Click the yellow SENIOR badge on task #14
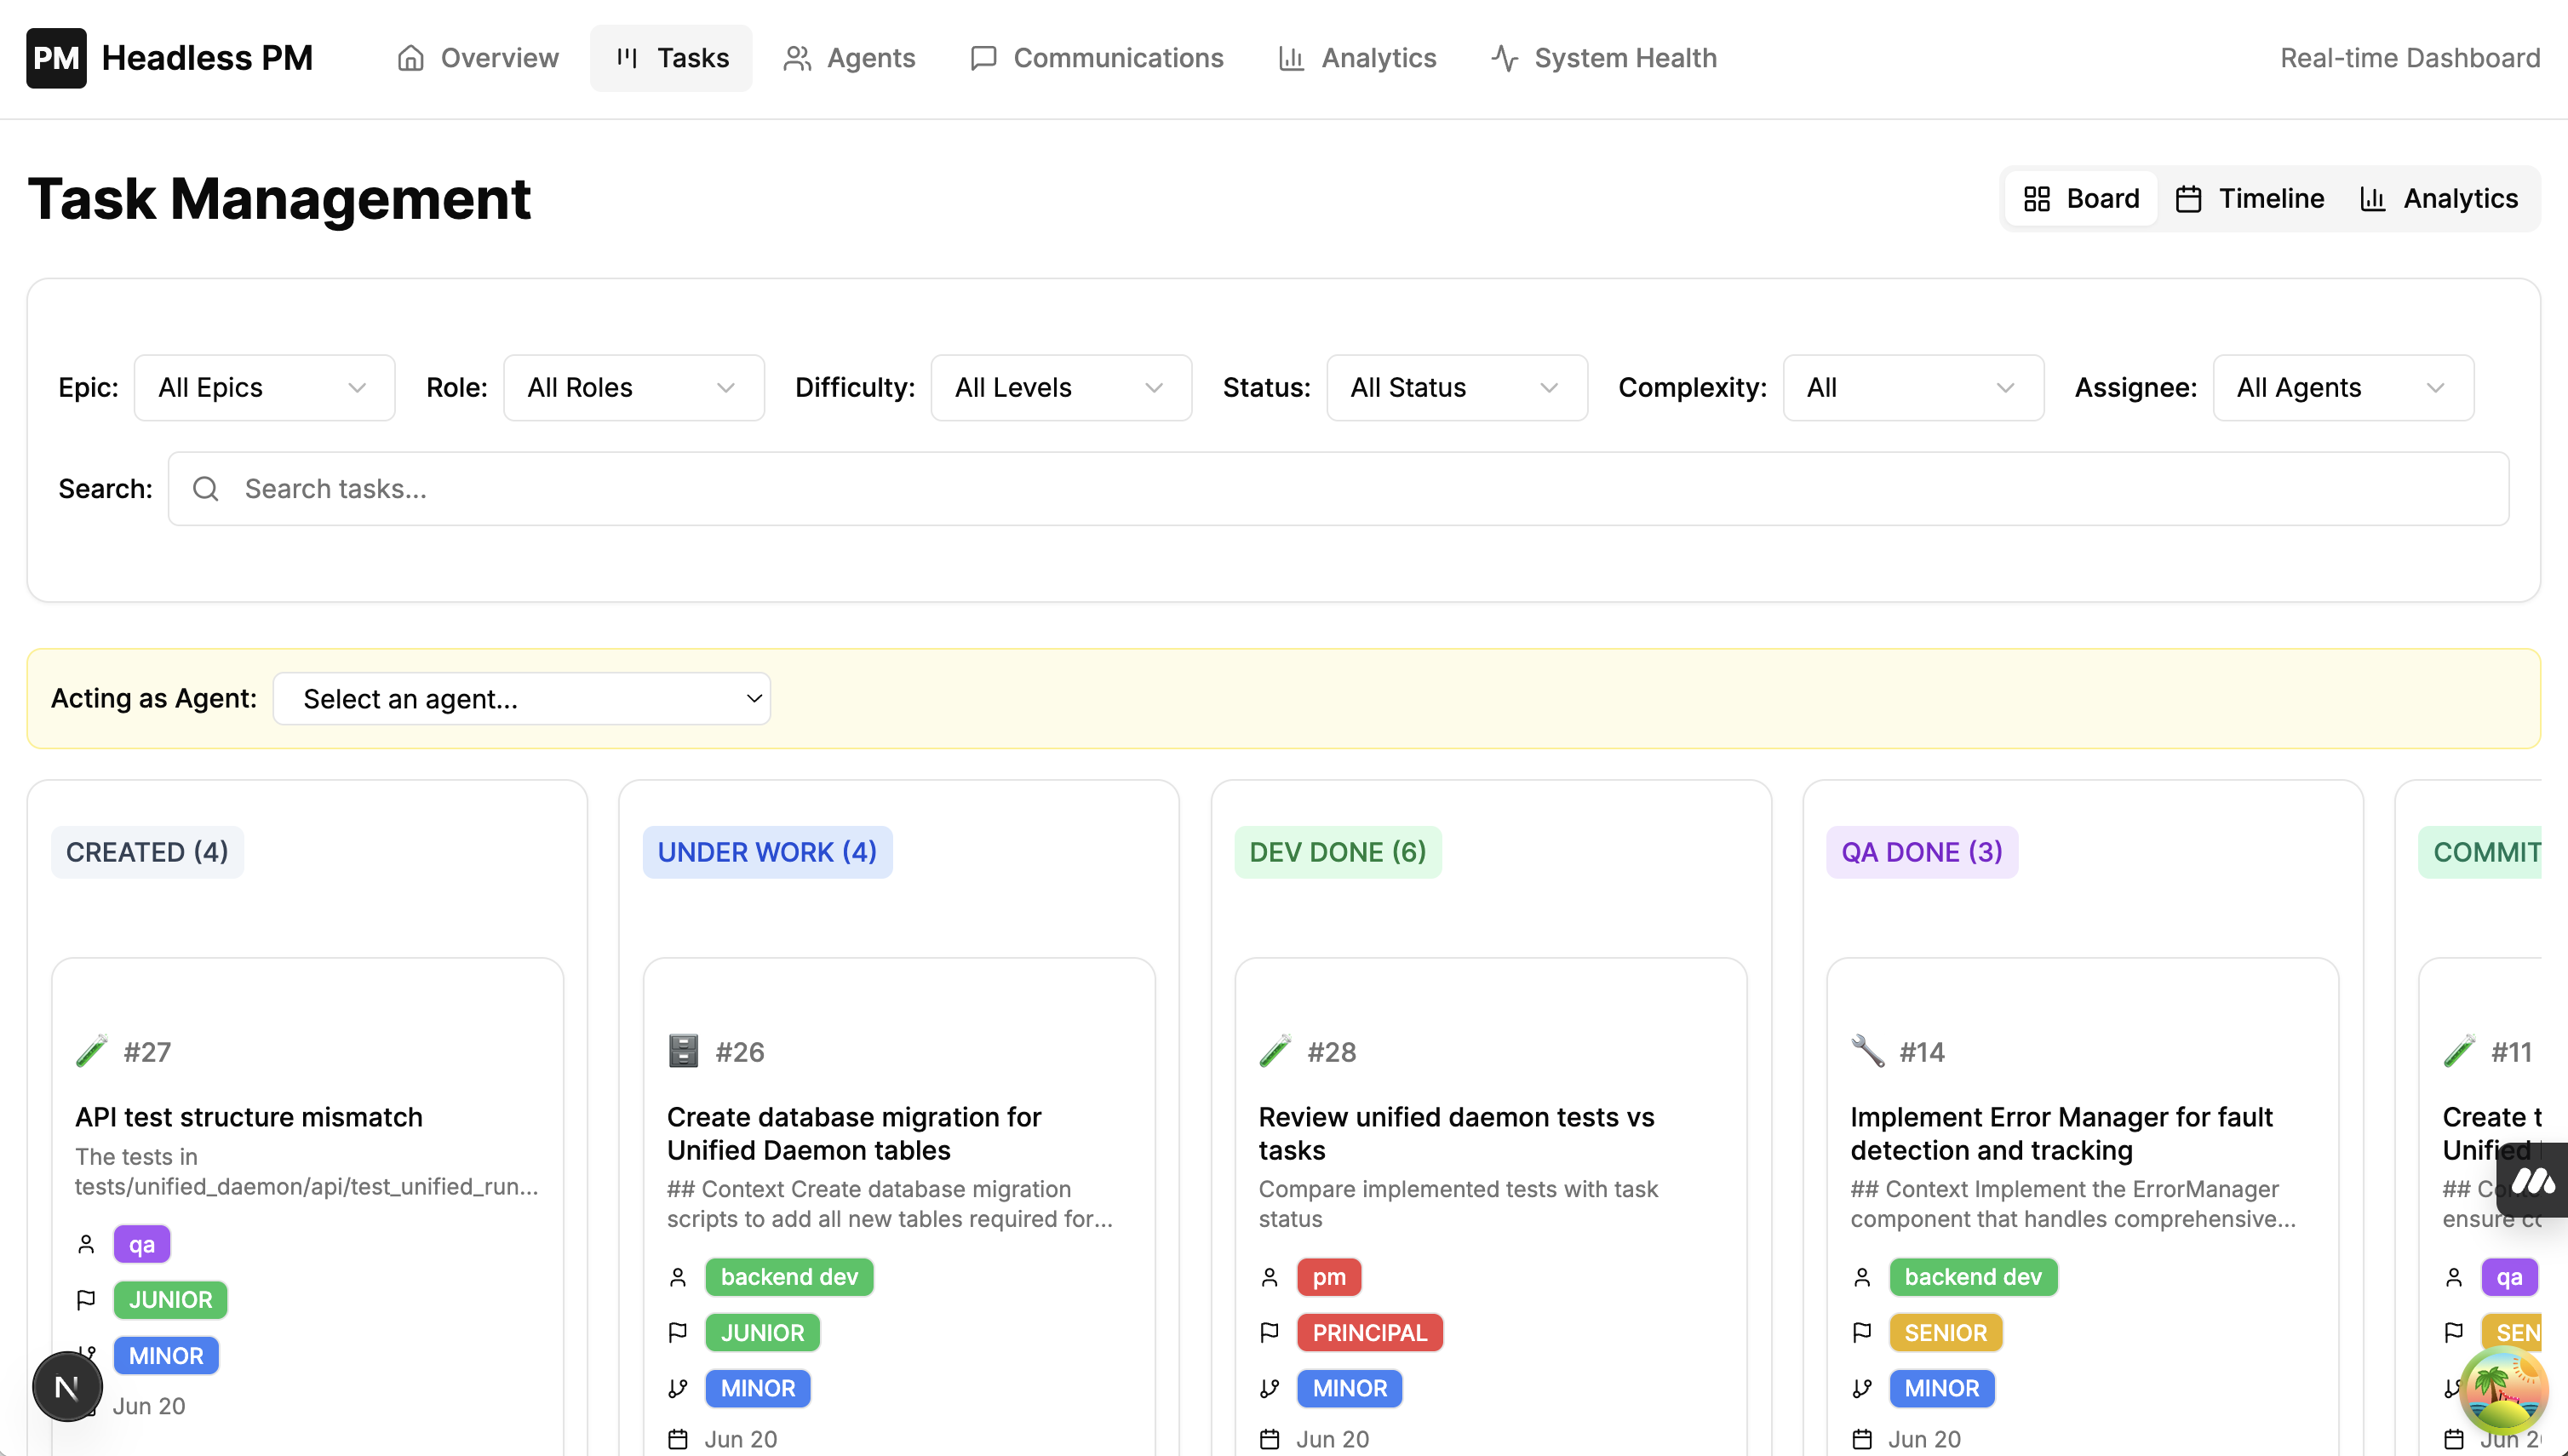 point(1946,1333)
